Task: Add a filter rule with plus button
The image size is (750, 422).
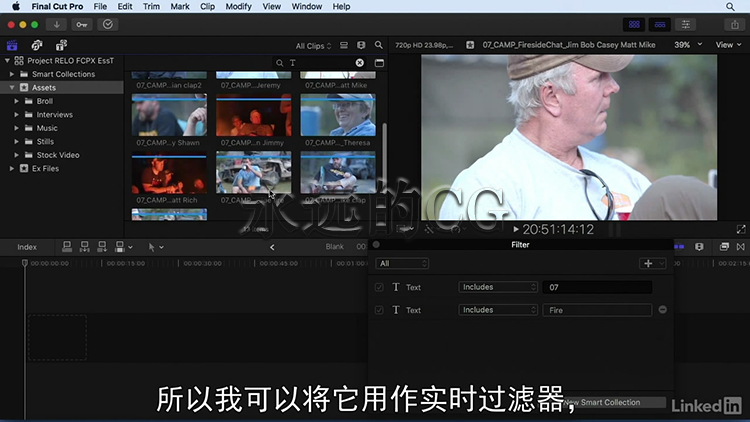Action: tap(652, 263)
